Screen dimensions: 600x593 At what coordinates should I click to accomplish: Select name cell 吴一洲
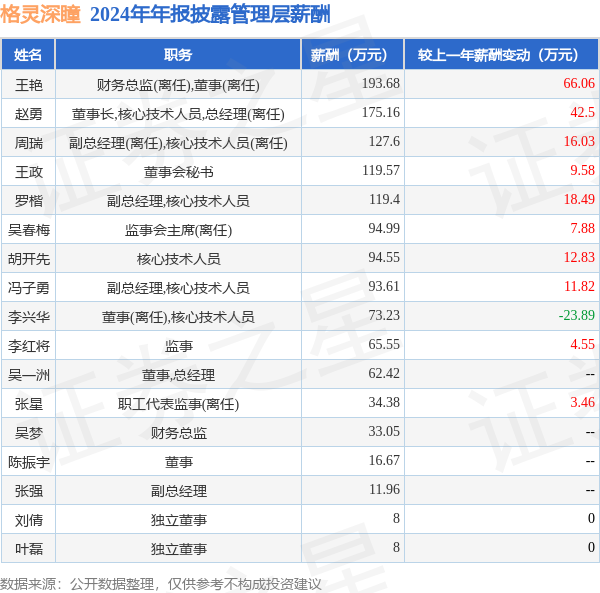coord(29,375)
